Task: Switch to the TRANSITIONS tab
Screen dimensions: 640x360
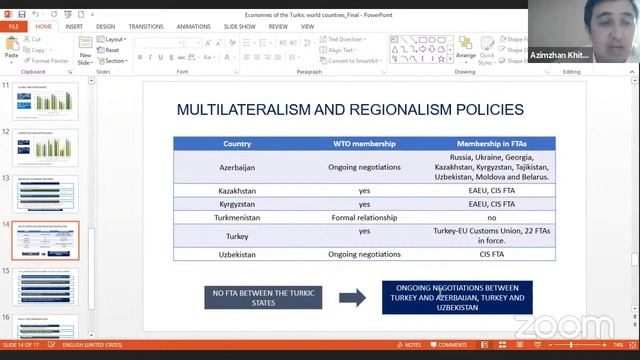Action: click(x=146, y=27)
